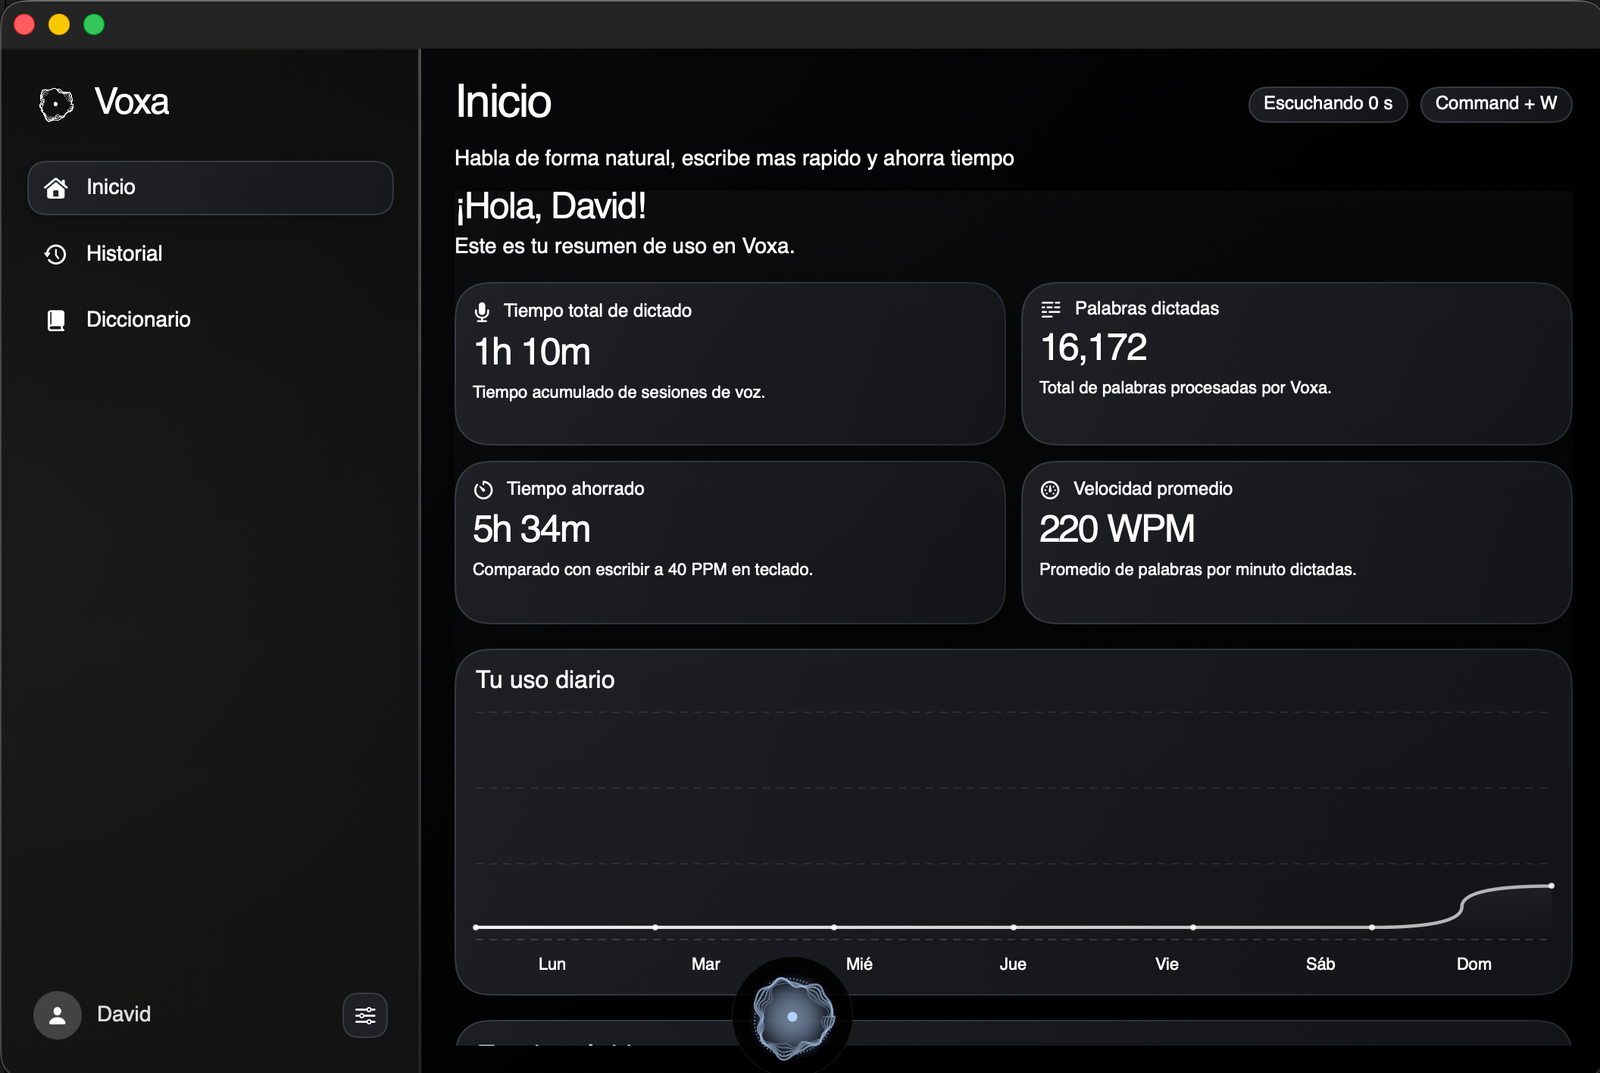
Task: Click the timer icon beside Tiempo ahorrado
Action: click(x=484, y=490)
